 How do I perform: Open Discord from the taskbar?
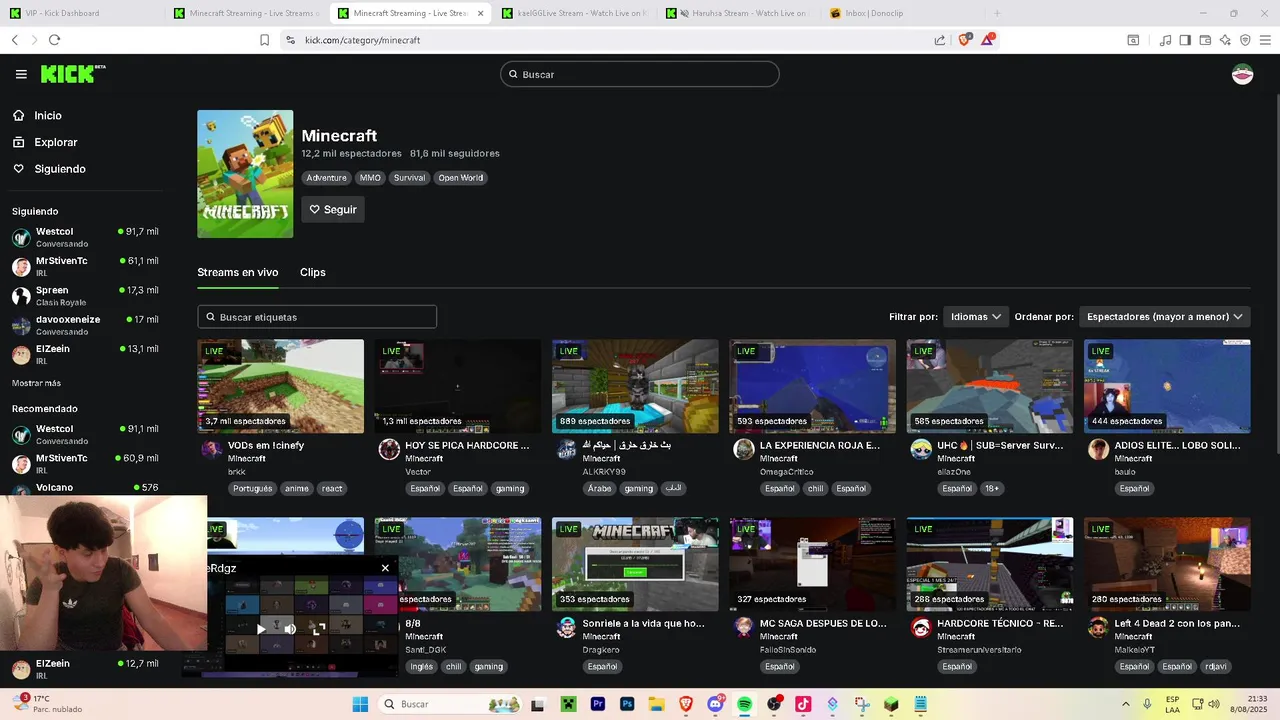click(715, 704)
